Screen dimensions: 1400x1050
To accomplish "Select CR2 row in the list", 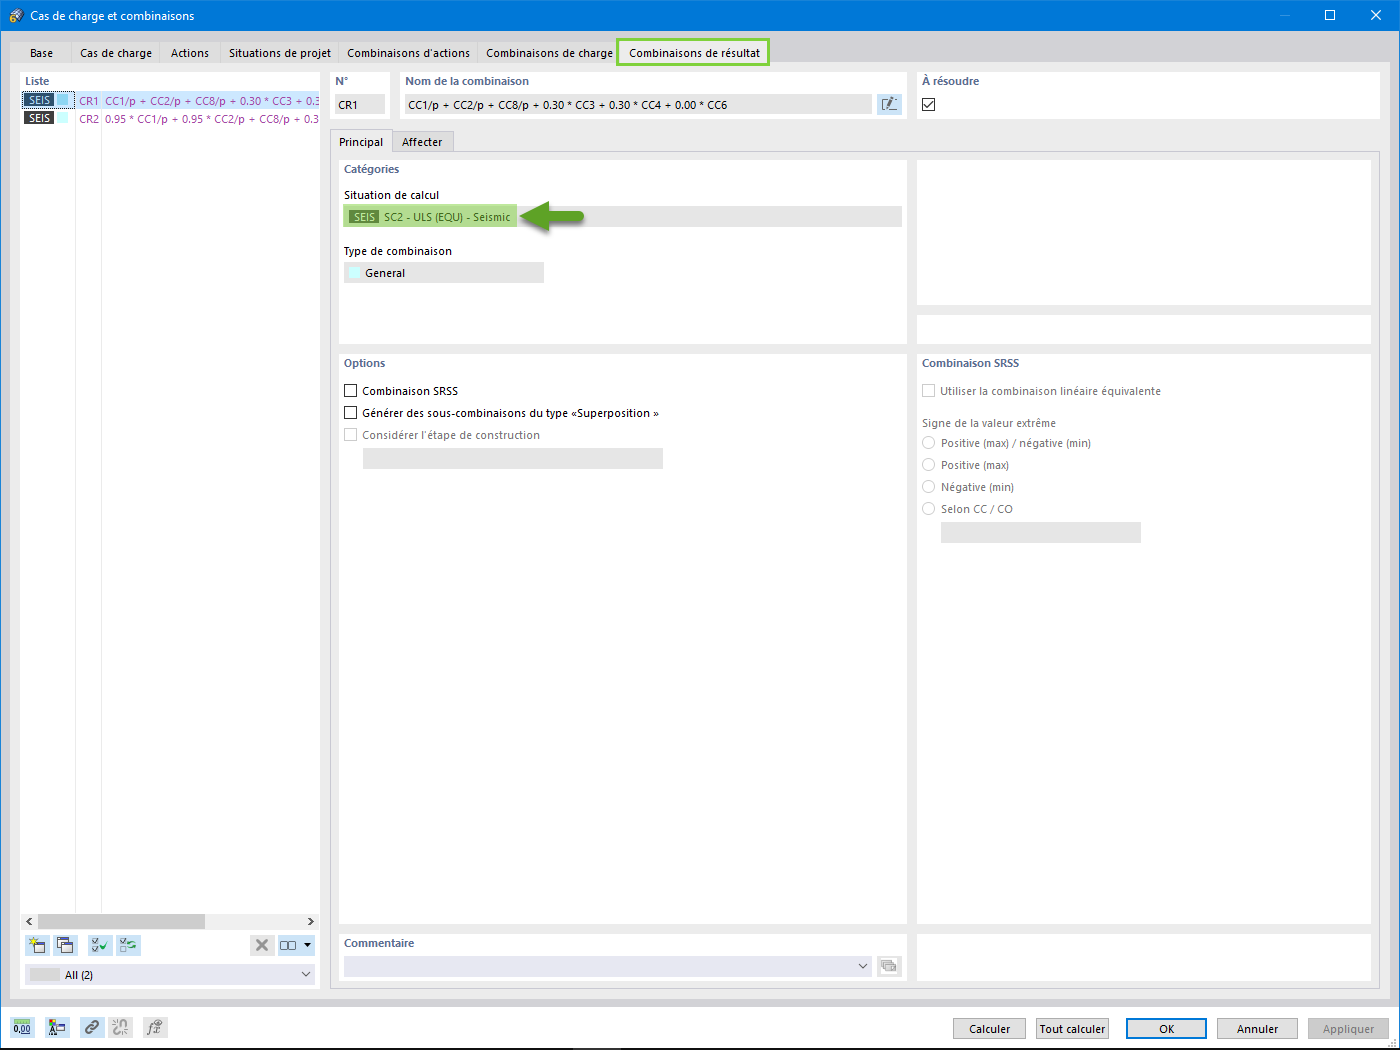I will pyautogui.click(x=171, y=118).
